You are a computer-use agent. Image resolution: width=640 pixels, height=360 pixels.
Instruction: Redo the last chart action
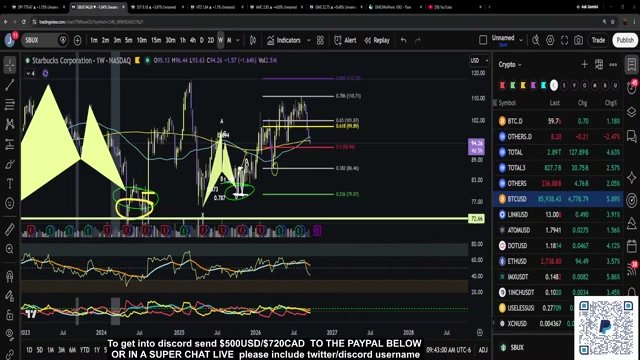pyautogui.click(x=418, y=40)
